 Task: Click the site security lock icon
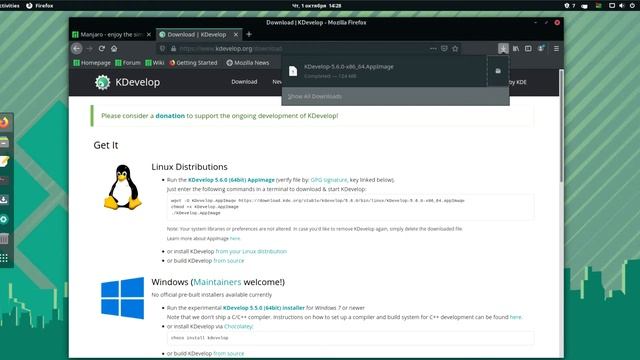[173, 49]
